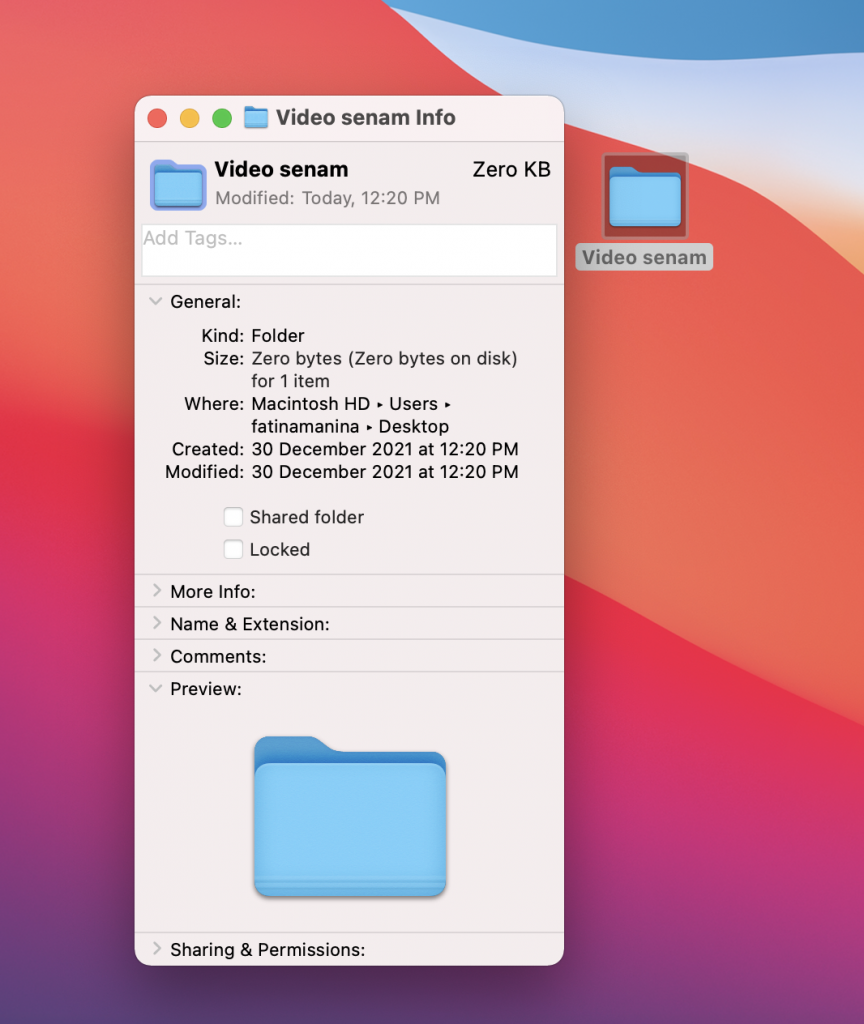Image resolution: width=864 pixels, height=1024 pixels.
Task: Zoom the Info window with green button
Action: click(x=222, y=118)
